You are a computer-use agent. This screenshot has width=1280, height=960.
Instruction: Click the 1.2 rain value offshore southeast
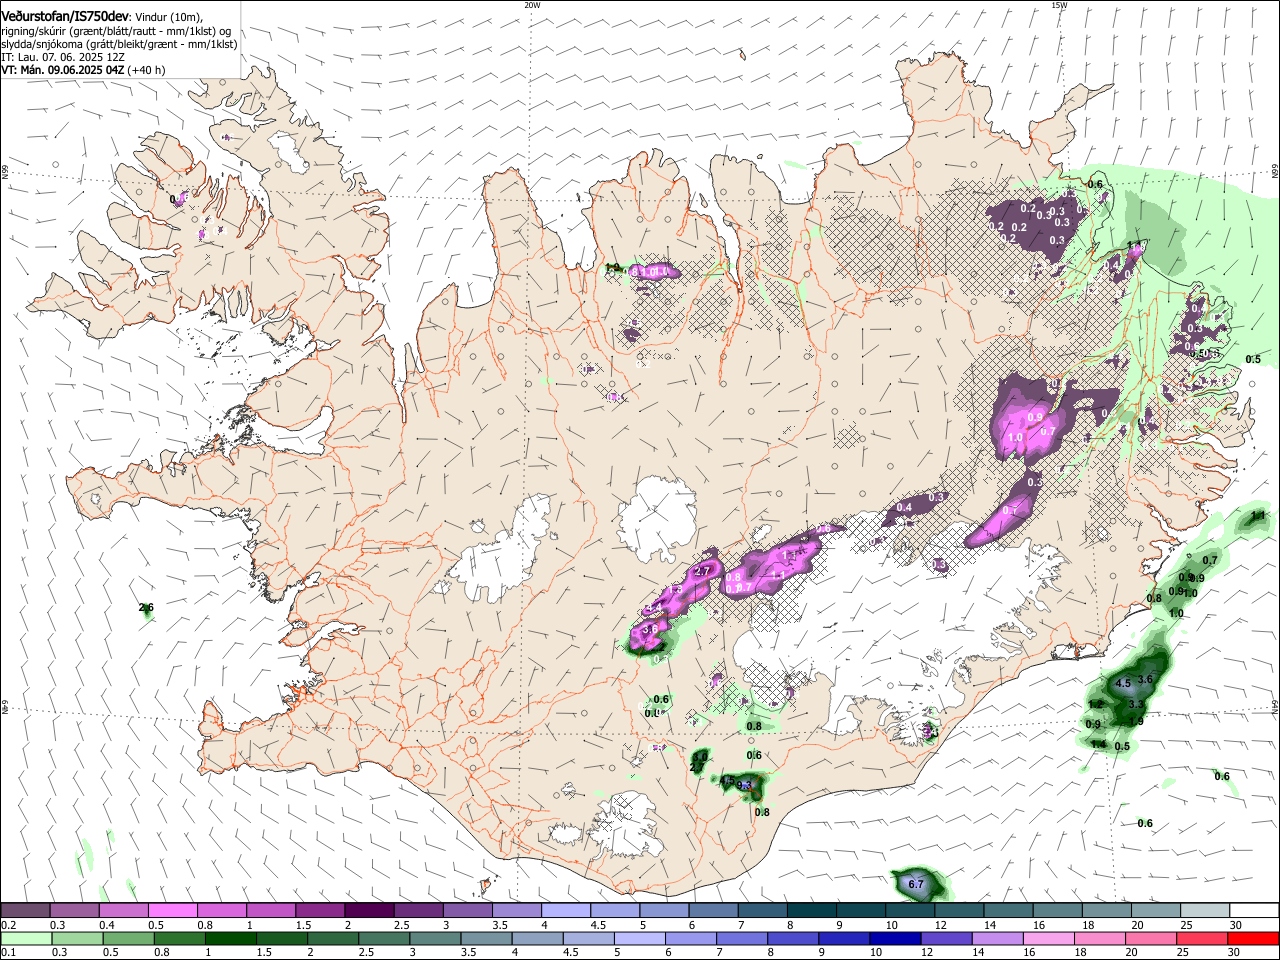point(1096,704)
